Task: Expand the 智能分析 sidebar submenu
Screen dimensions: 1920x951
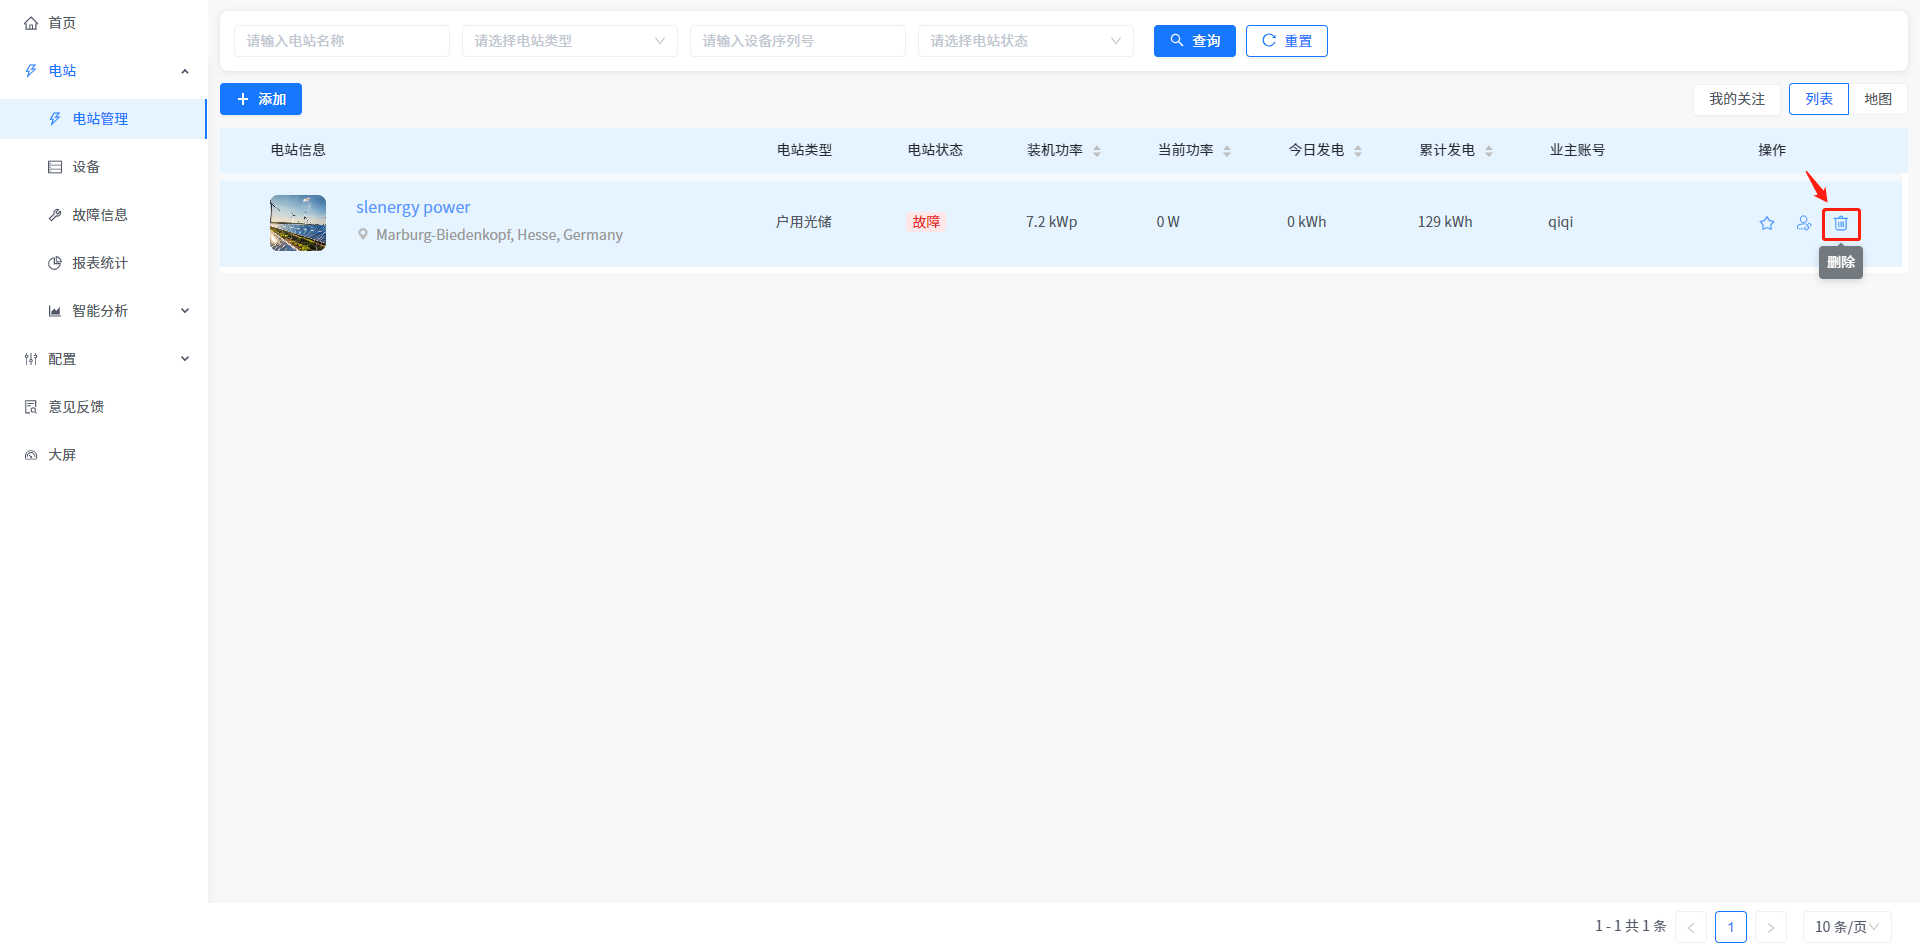Action: (100, 311)
